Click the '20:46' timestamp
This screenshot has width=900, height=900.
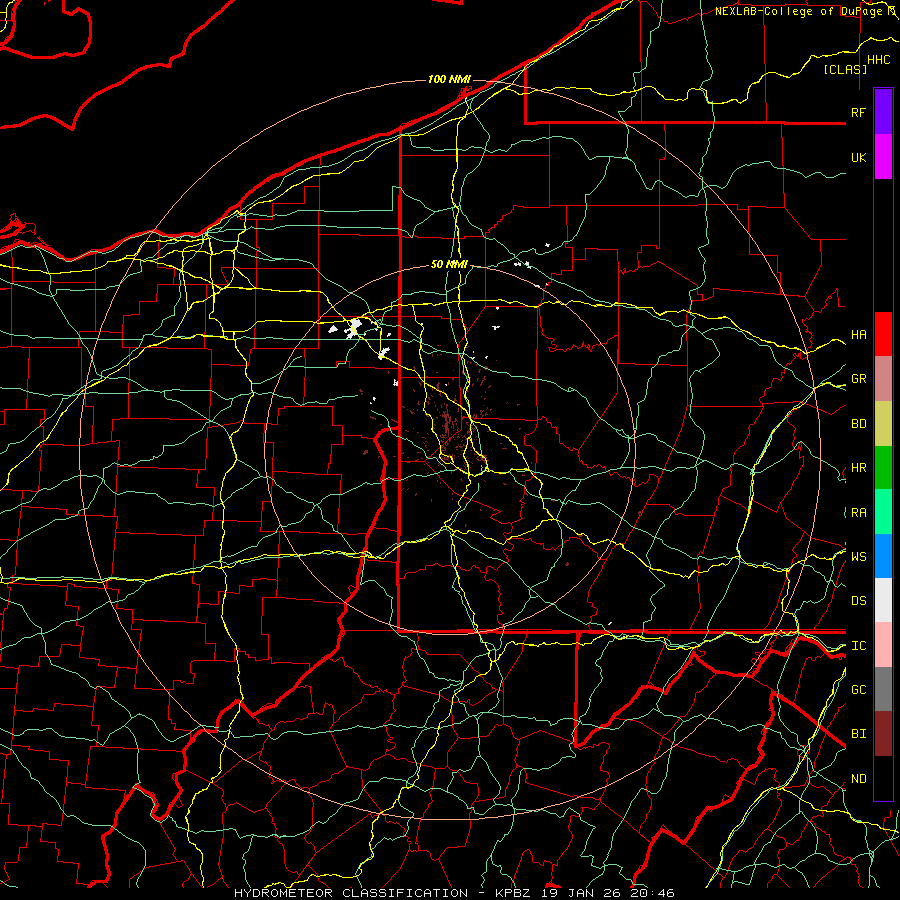pyautogui.click(x=652, y=893)
